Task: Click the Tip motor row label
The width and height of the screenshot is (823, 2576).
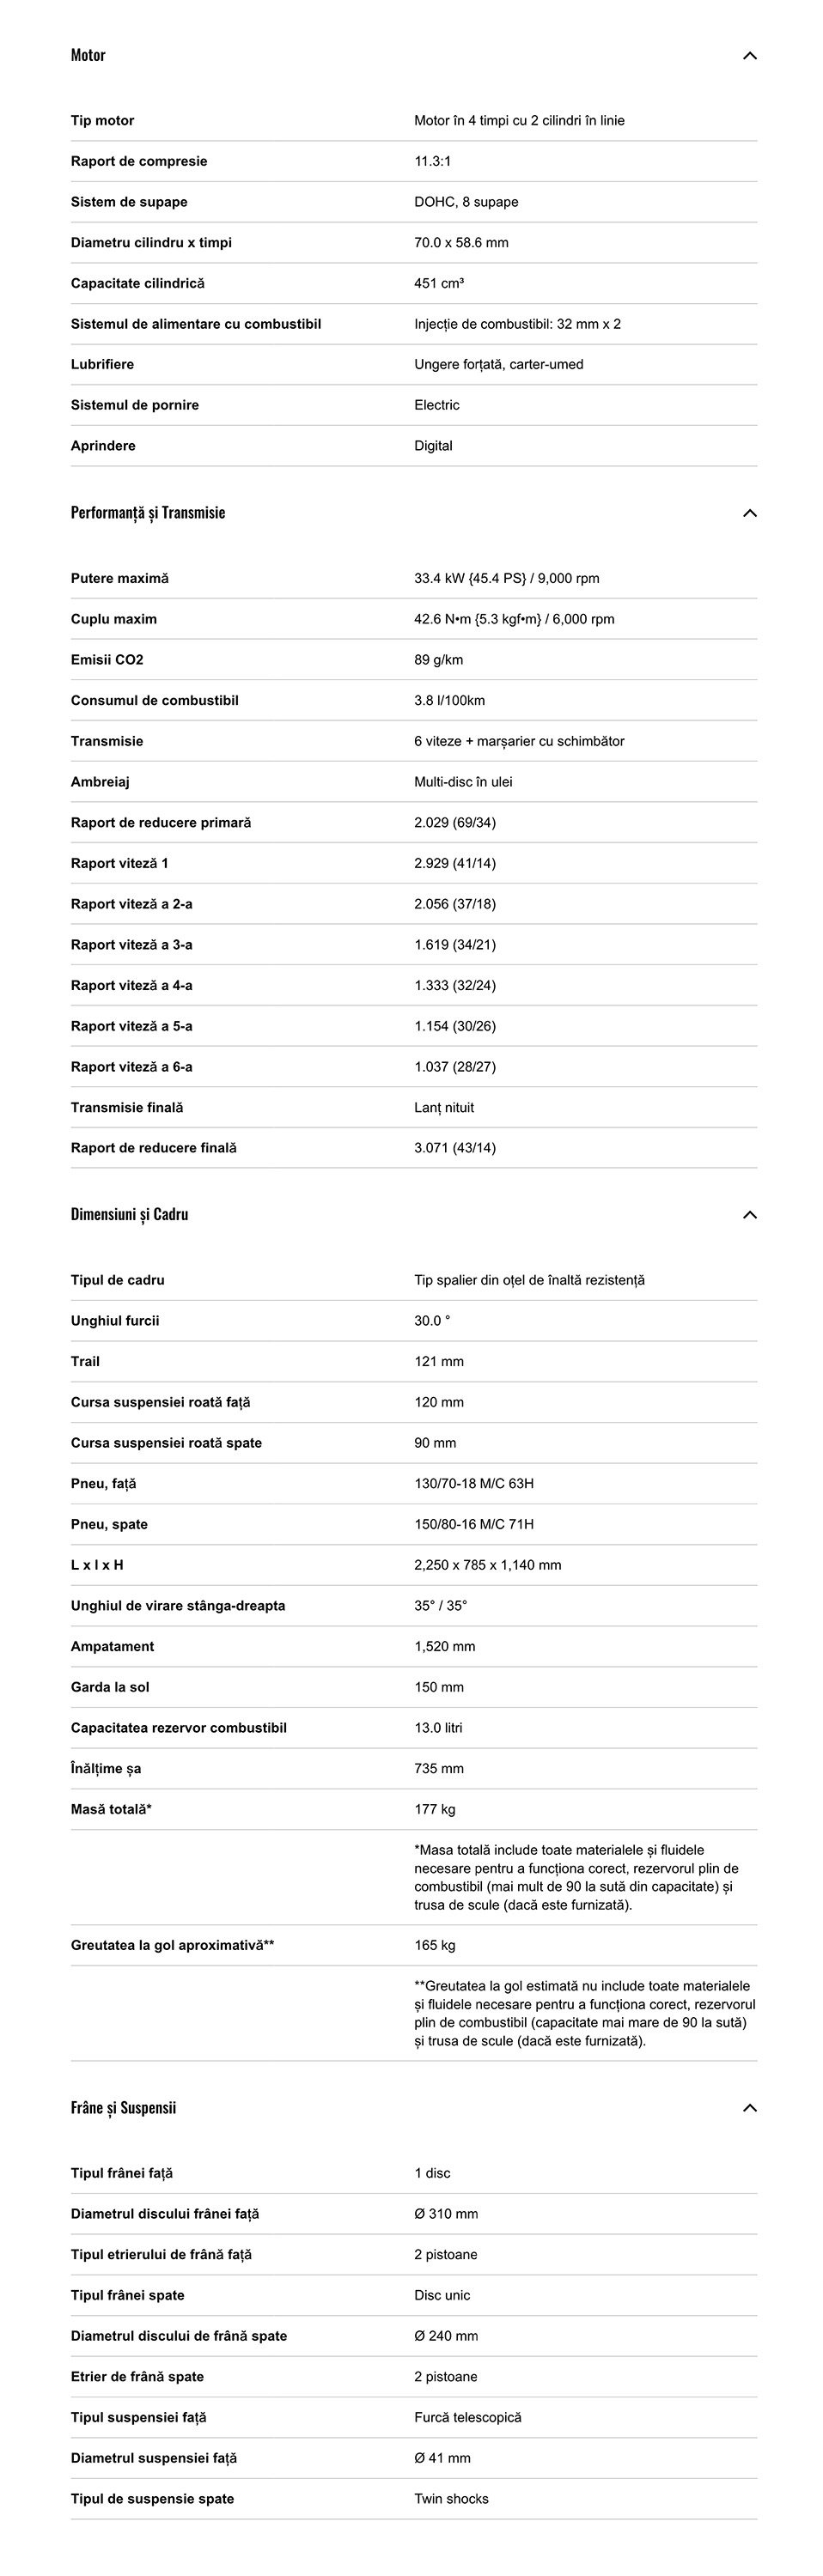Action: [x=102, y=121]
